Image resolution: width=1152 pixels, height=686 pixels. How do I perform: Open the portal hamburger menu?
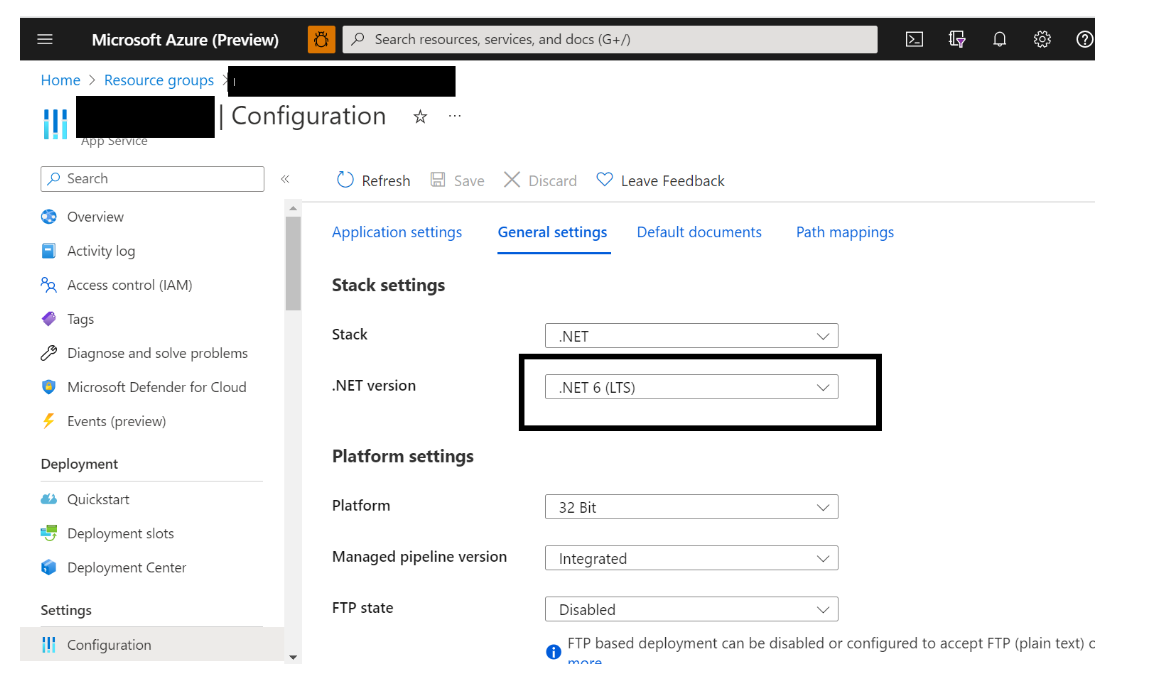(x=44, y=39)
